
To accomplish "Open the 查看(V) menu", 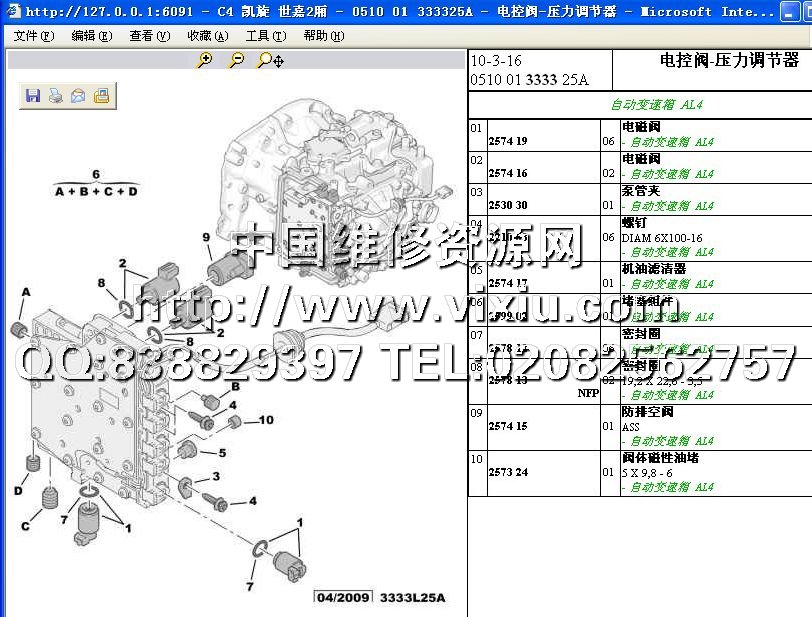I will pyautogui.click(x=149, y=36).
